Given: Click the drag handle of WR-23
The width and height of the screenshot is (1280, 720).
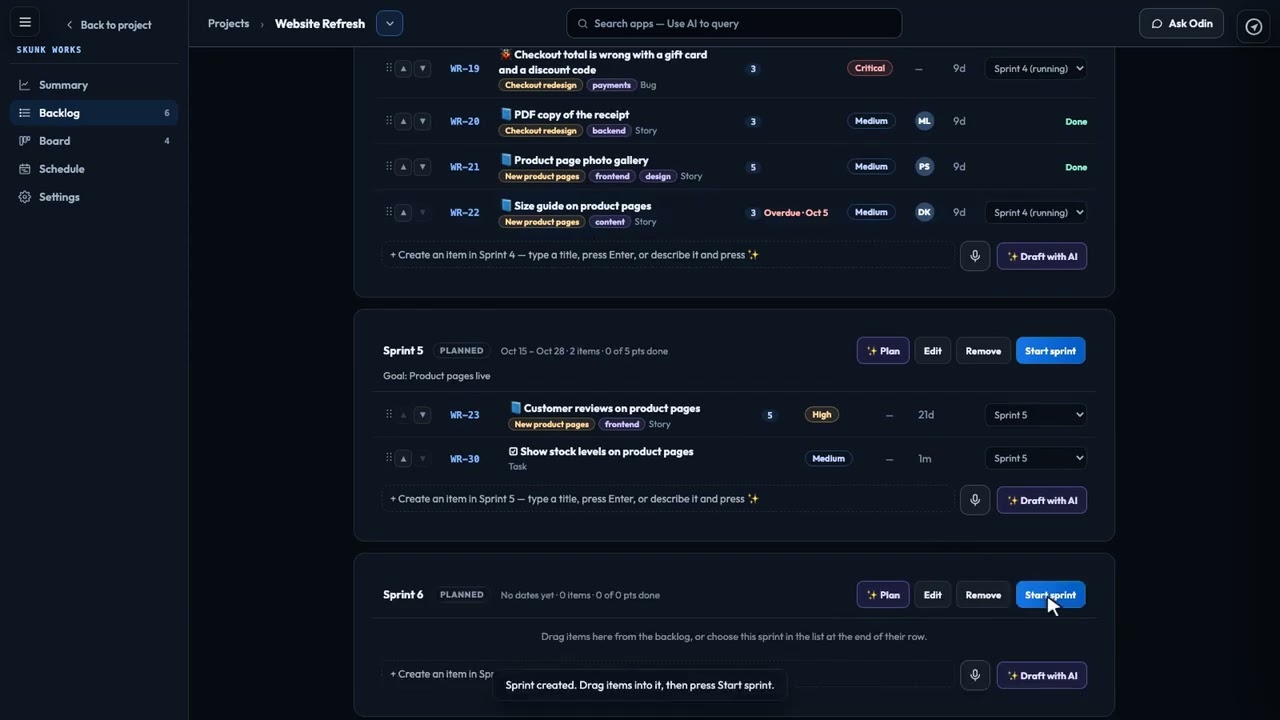Looking at the screenshot, I should coord(388,414).
